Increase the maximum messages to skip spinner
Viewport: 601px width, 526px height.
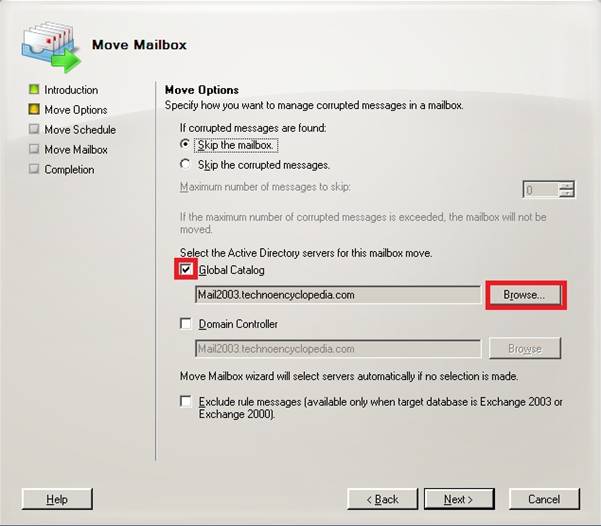click(x=567, y=185)
